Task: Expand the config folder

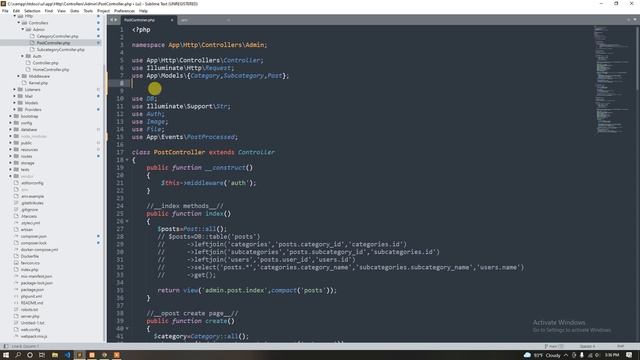Action: point(10,122)
